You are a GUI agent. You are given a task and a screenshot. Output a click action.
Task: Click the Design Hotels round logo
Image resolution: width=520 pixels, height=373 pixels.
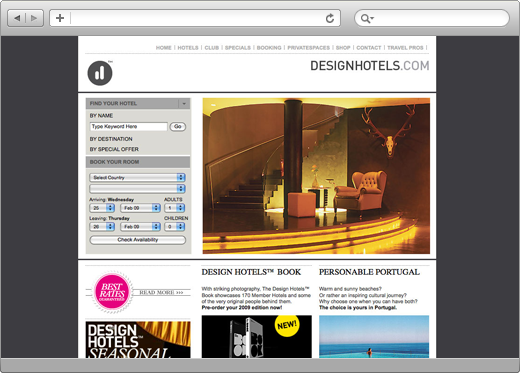(100, 73)
